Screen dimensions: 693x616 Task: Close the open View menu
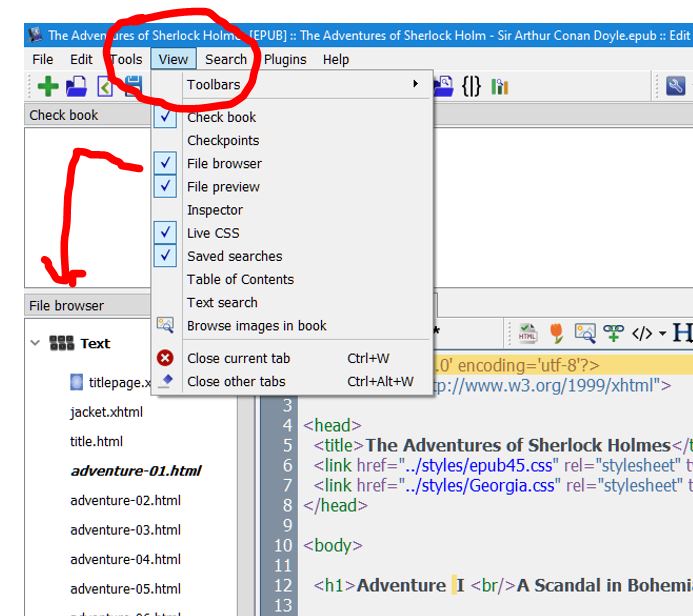pos(173,59)
